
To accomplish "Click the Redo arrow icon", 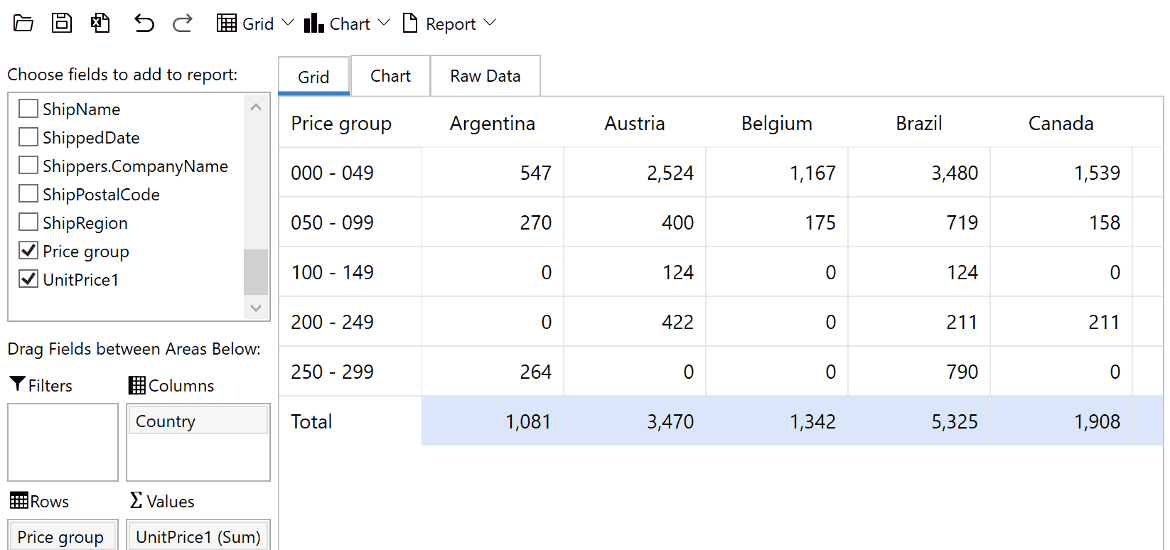I will pyautogui.click(x=182, y=23).
